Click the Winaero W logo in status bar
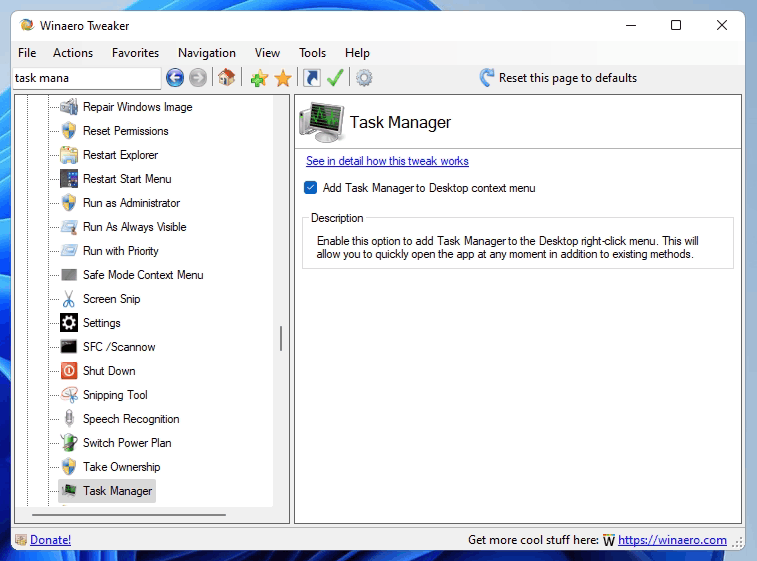Screen dimensions: 757x561 click(x=609, y=540)
